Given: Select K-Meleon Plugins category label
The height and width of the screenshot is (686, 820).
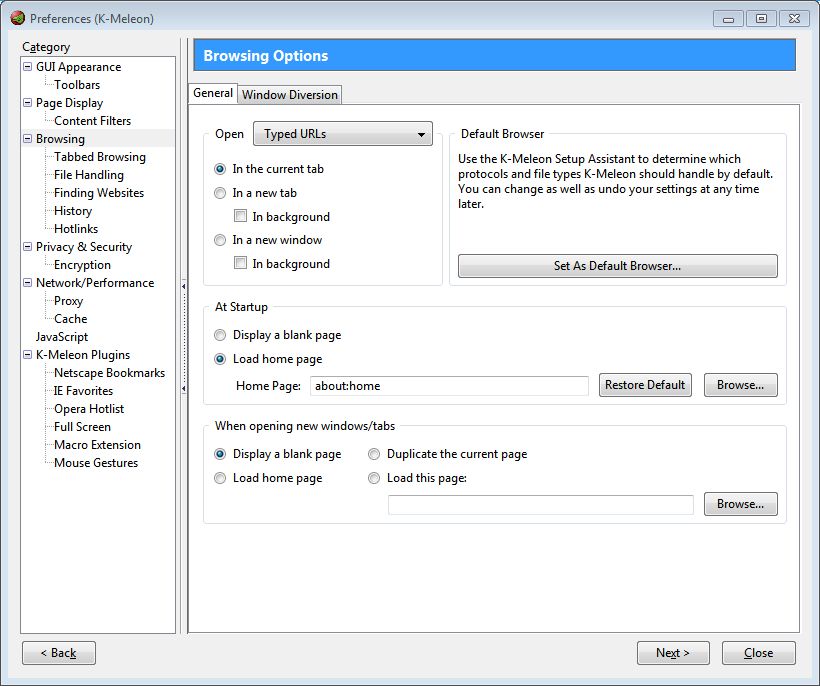Looking at the screenshot, I should tap(83, 355).
